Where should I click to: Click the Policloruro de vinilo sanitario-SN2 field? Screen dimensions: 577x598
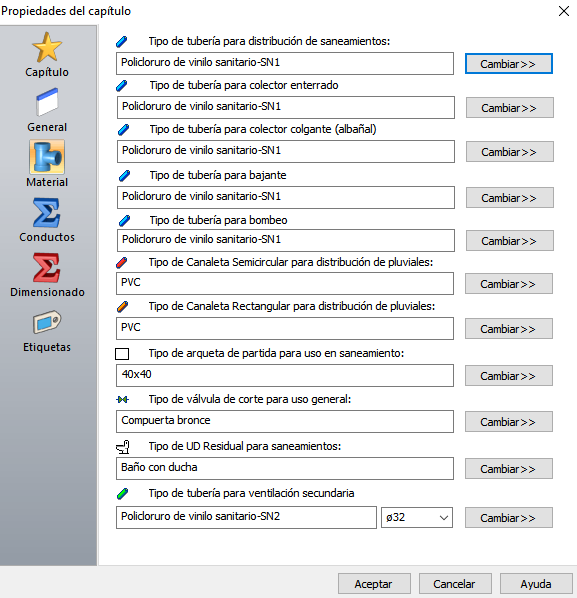[x=246, y=518]
